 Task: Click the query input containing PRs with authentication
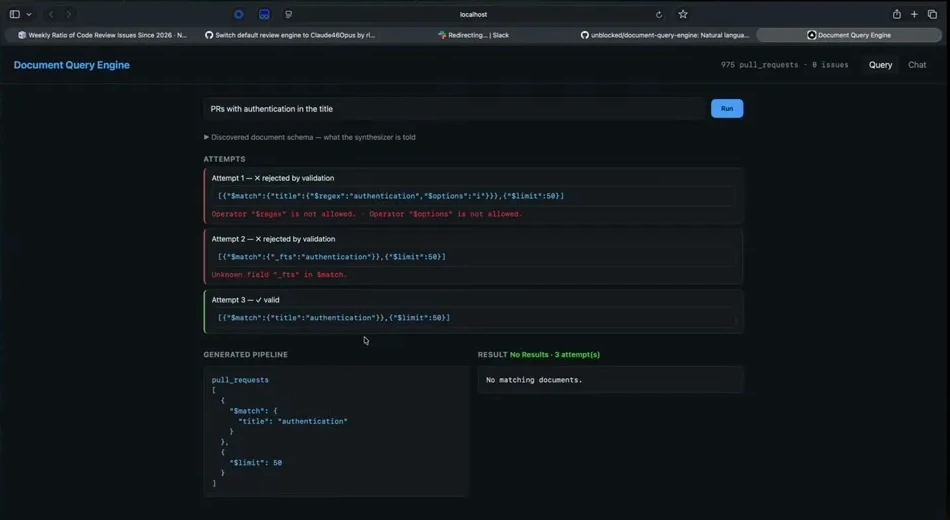pyautogui.click(x=454, y=109)
